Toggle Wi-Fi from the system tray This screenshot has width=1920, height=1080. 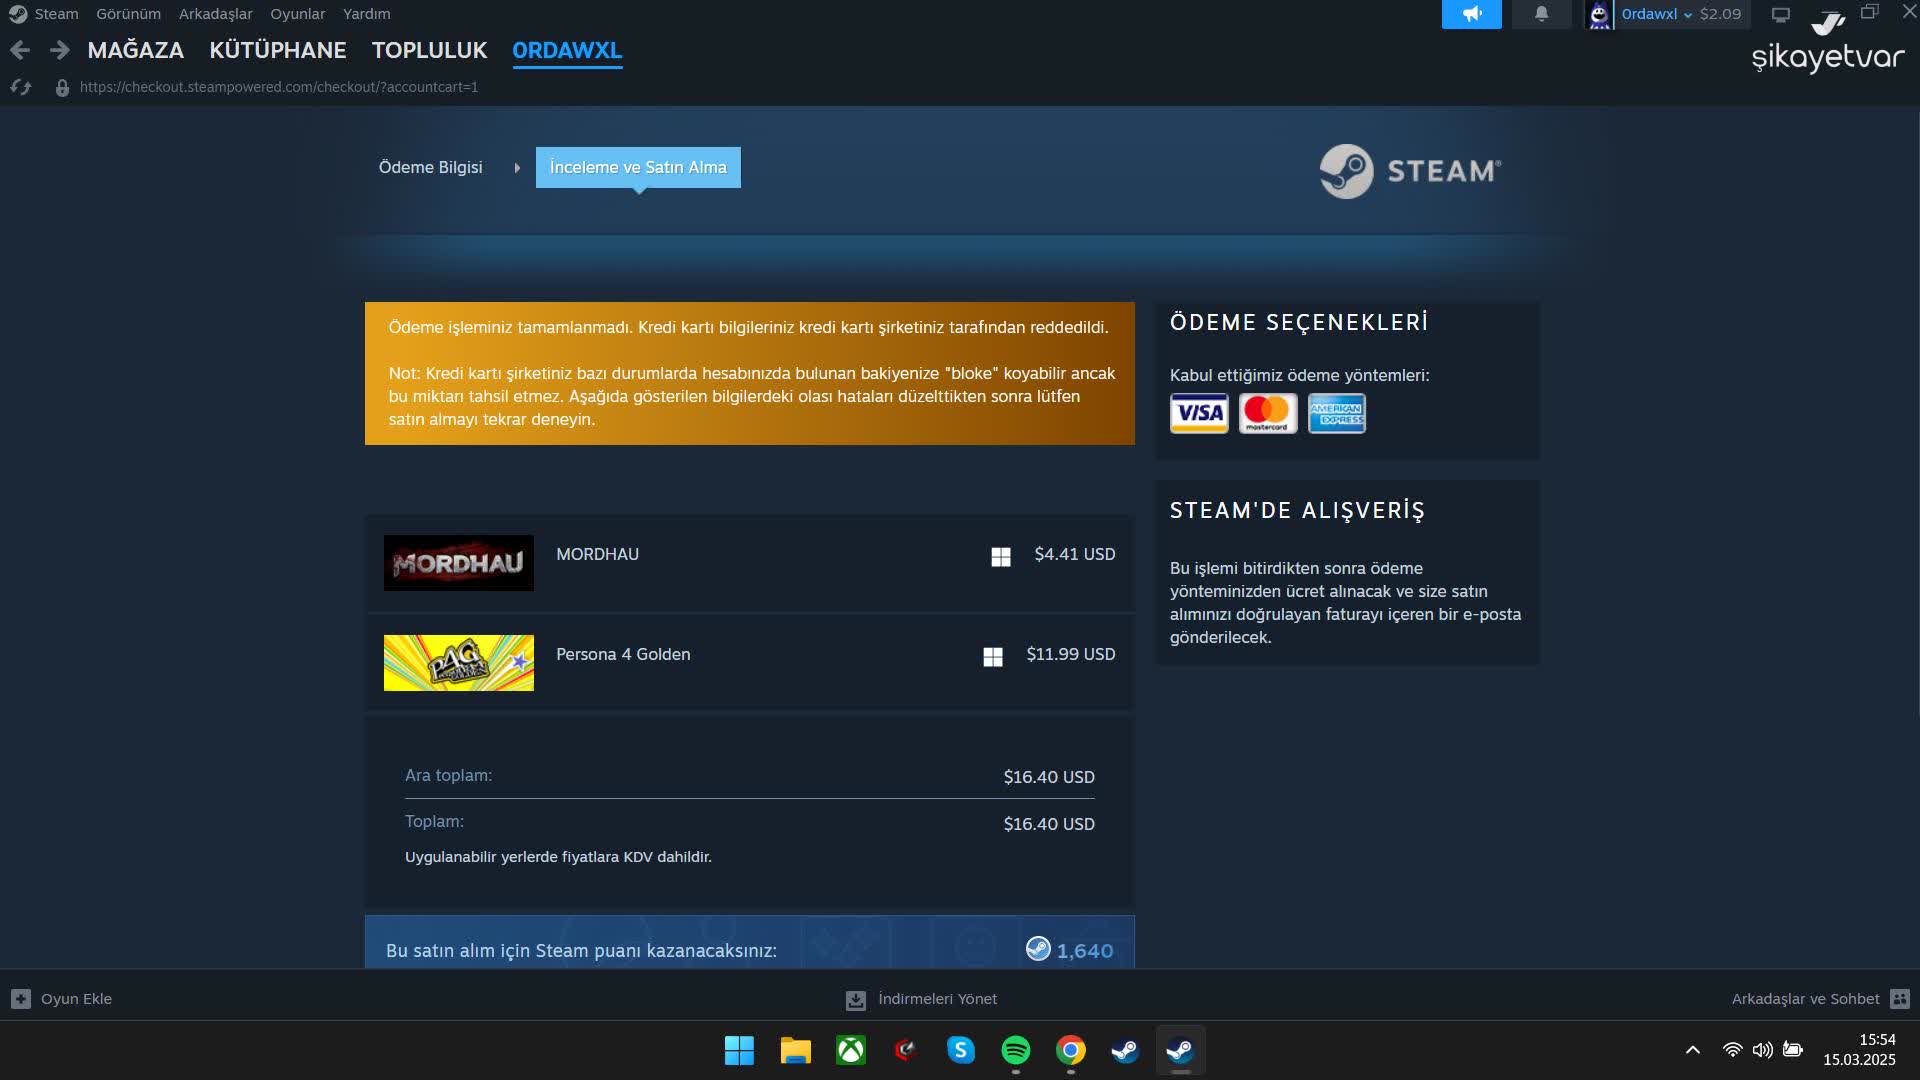pyautogui.click(x=1731, y=1050)
